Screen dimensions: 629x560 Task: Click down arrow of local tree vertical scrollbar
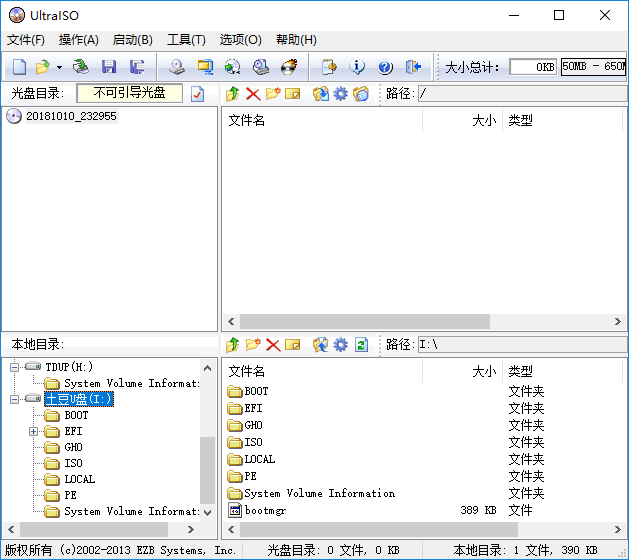tap(207, 513)
